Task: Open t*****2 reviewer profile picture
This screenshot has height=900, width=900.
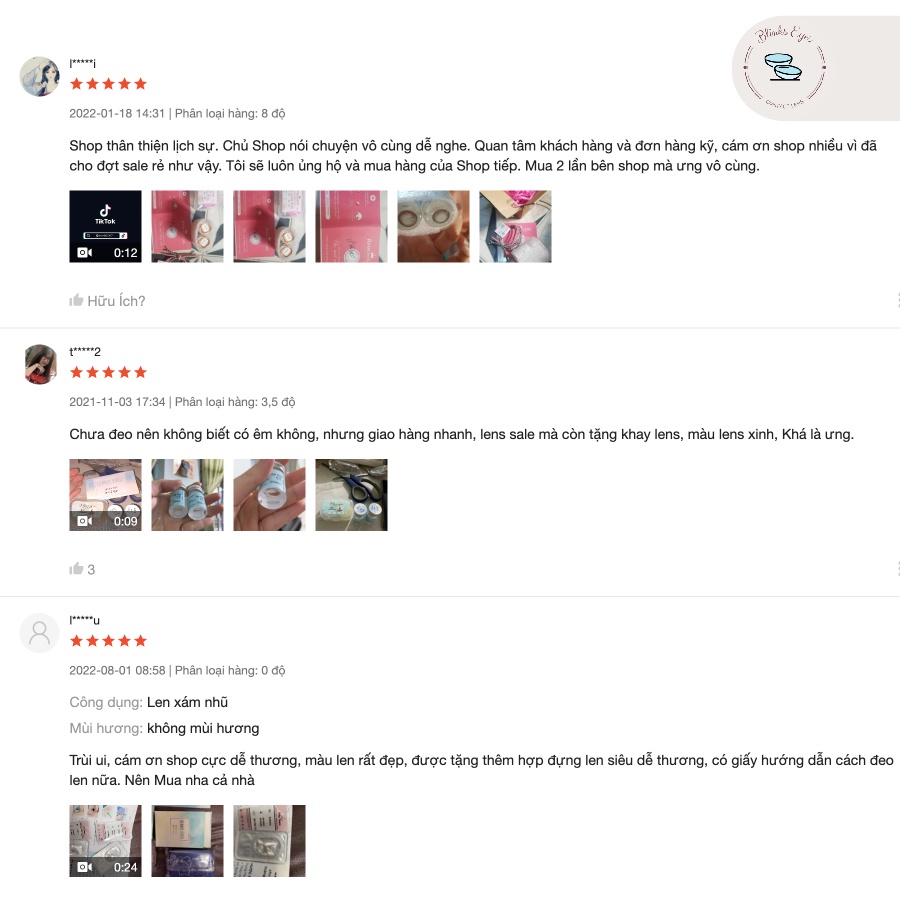Action: [x=40, y=364]
